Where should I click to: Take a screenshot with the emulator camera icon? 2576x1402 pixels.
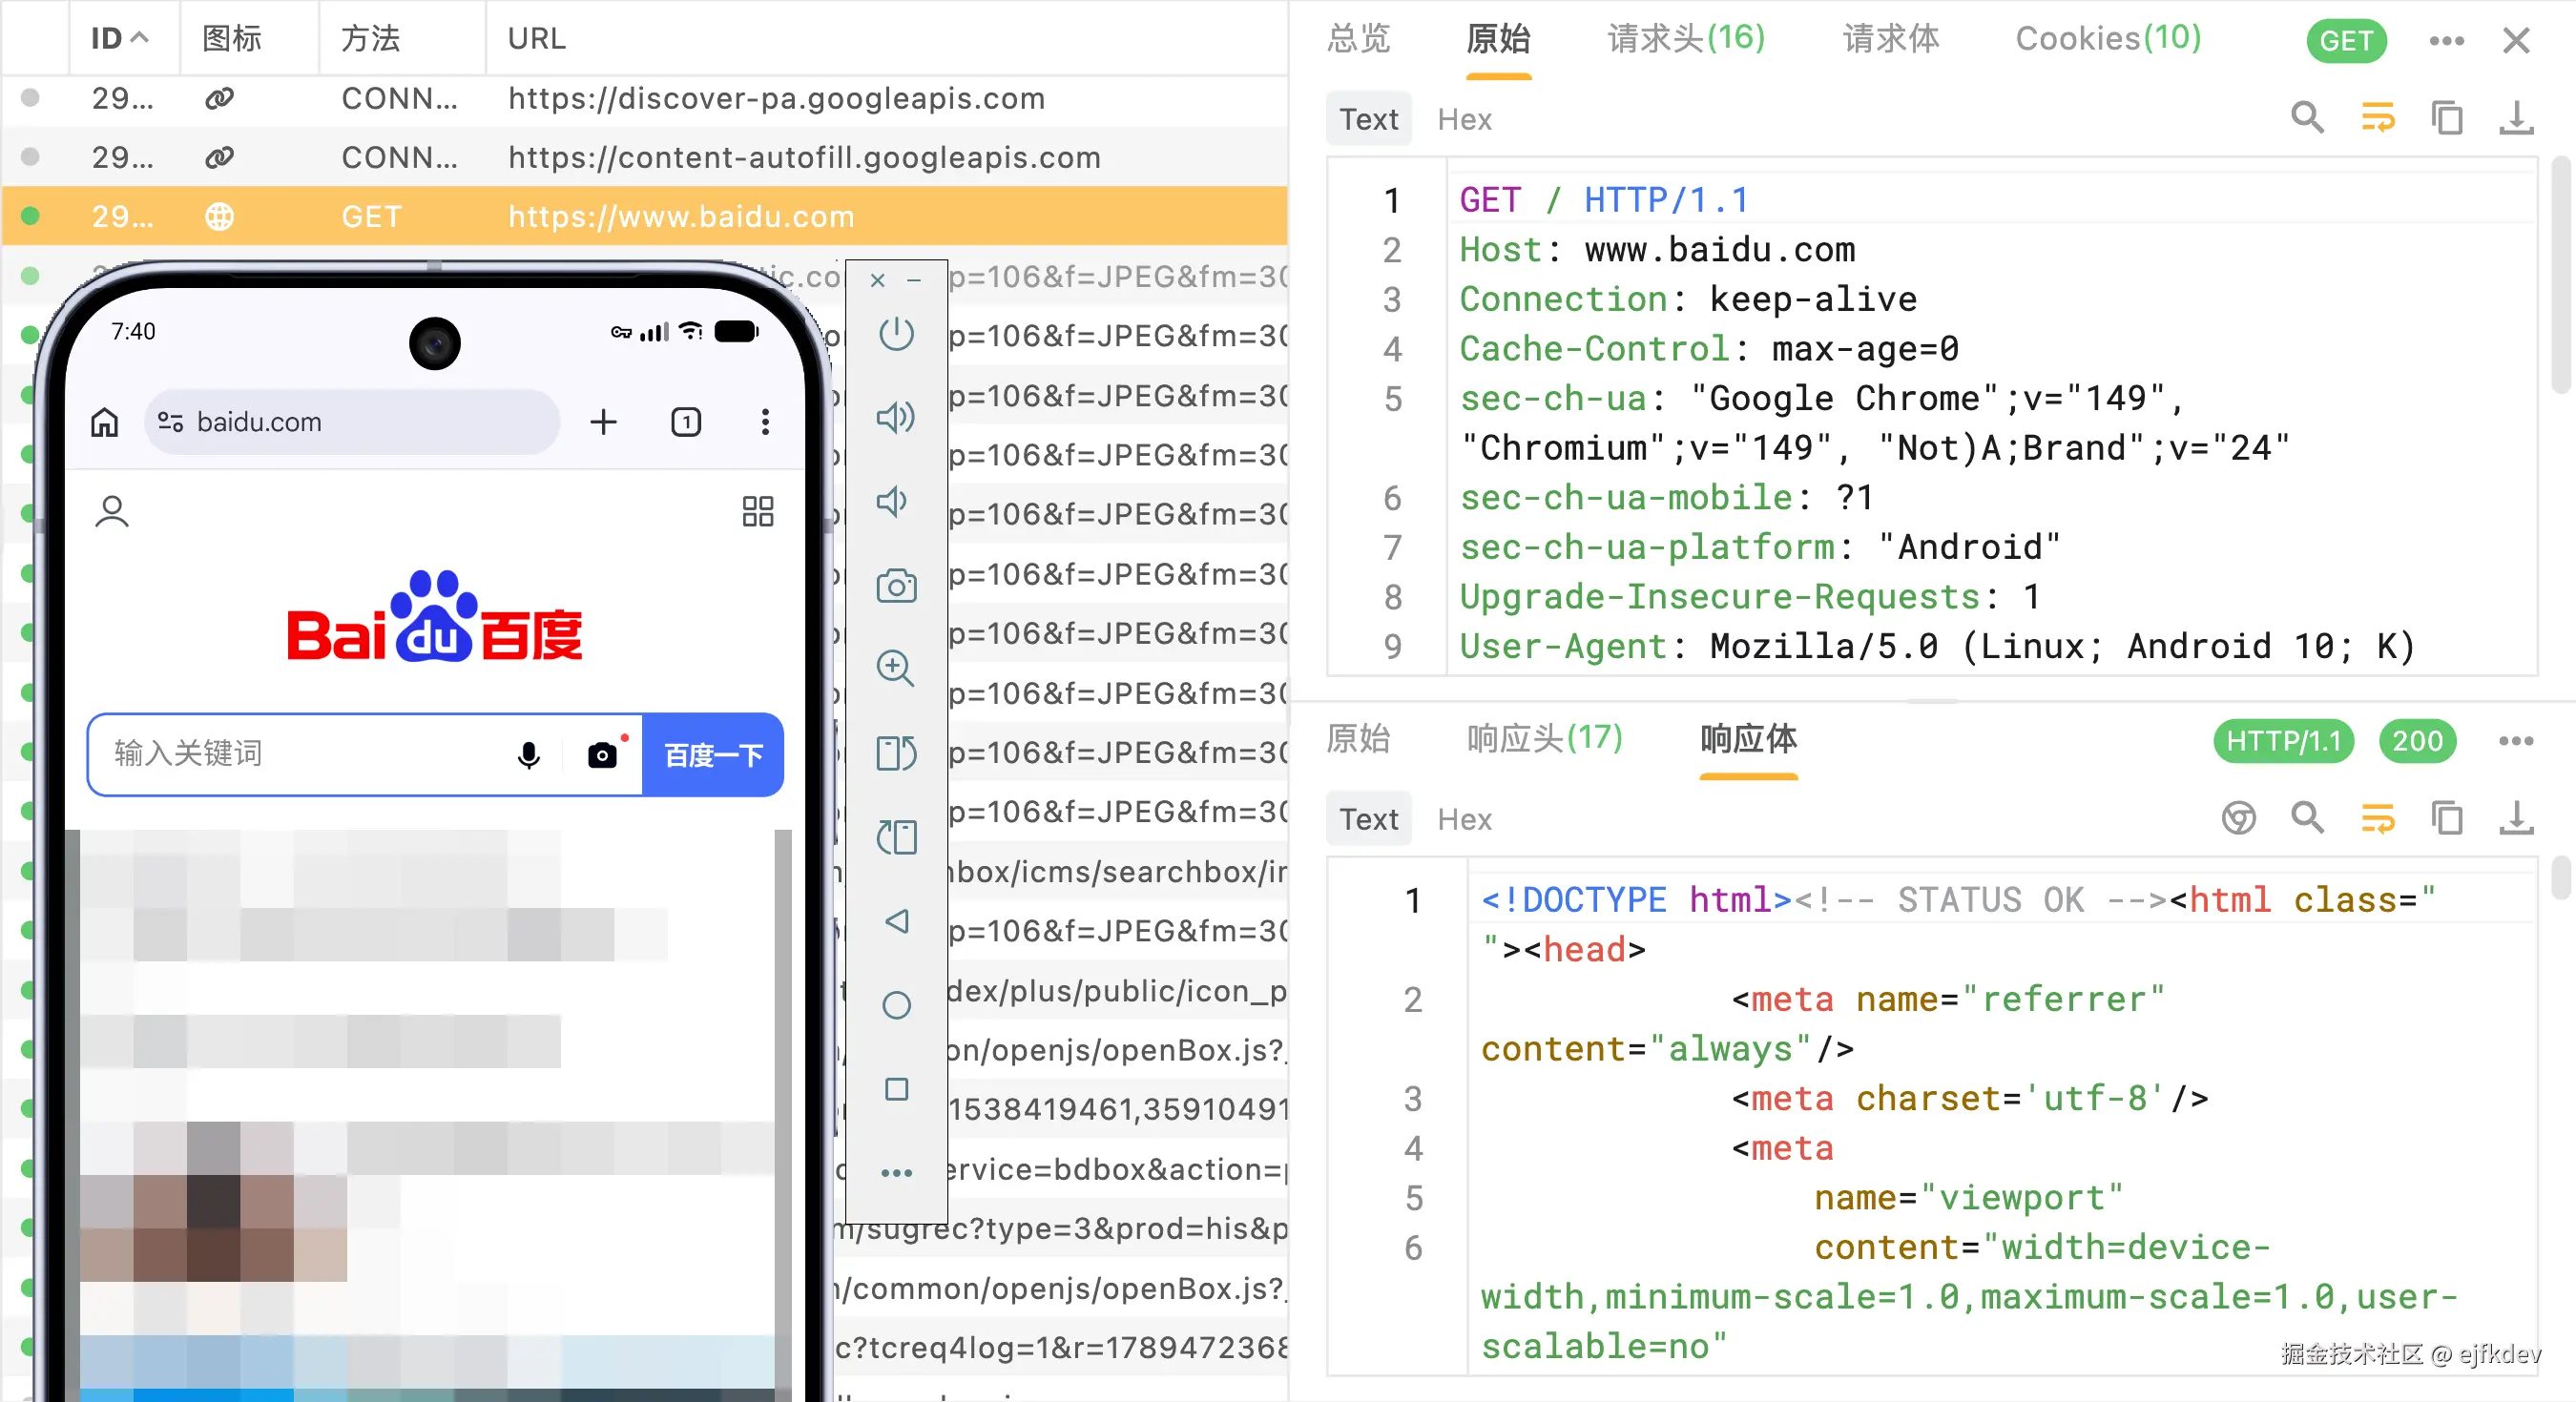(x=896, y=585)
